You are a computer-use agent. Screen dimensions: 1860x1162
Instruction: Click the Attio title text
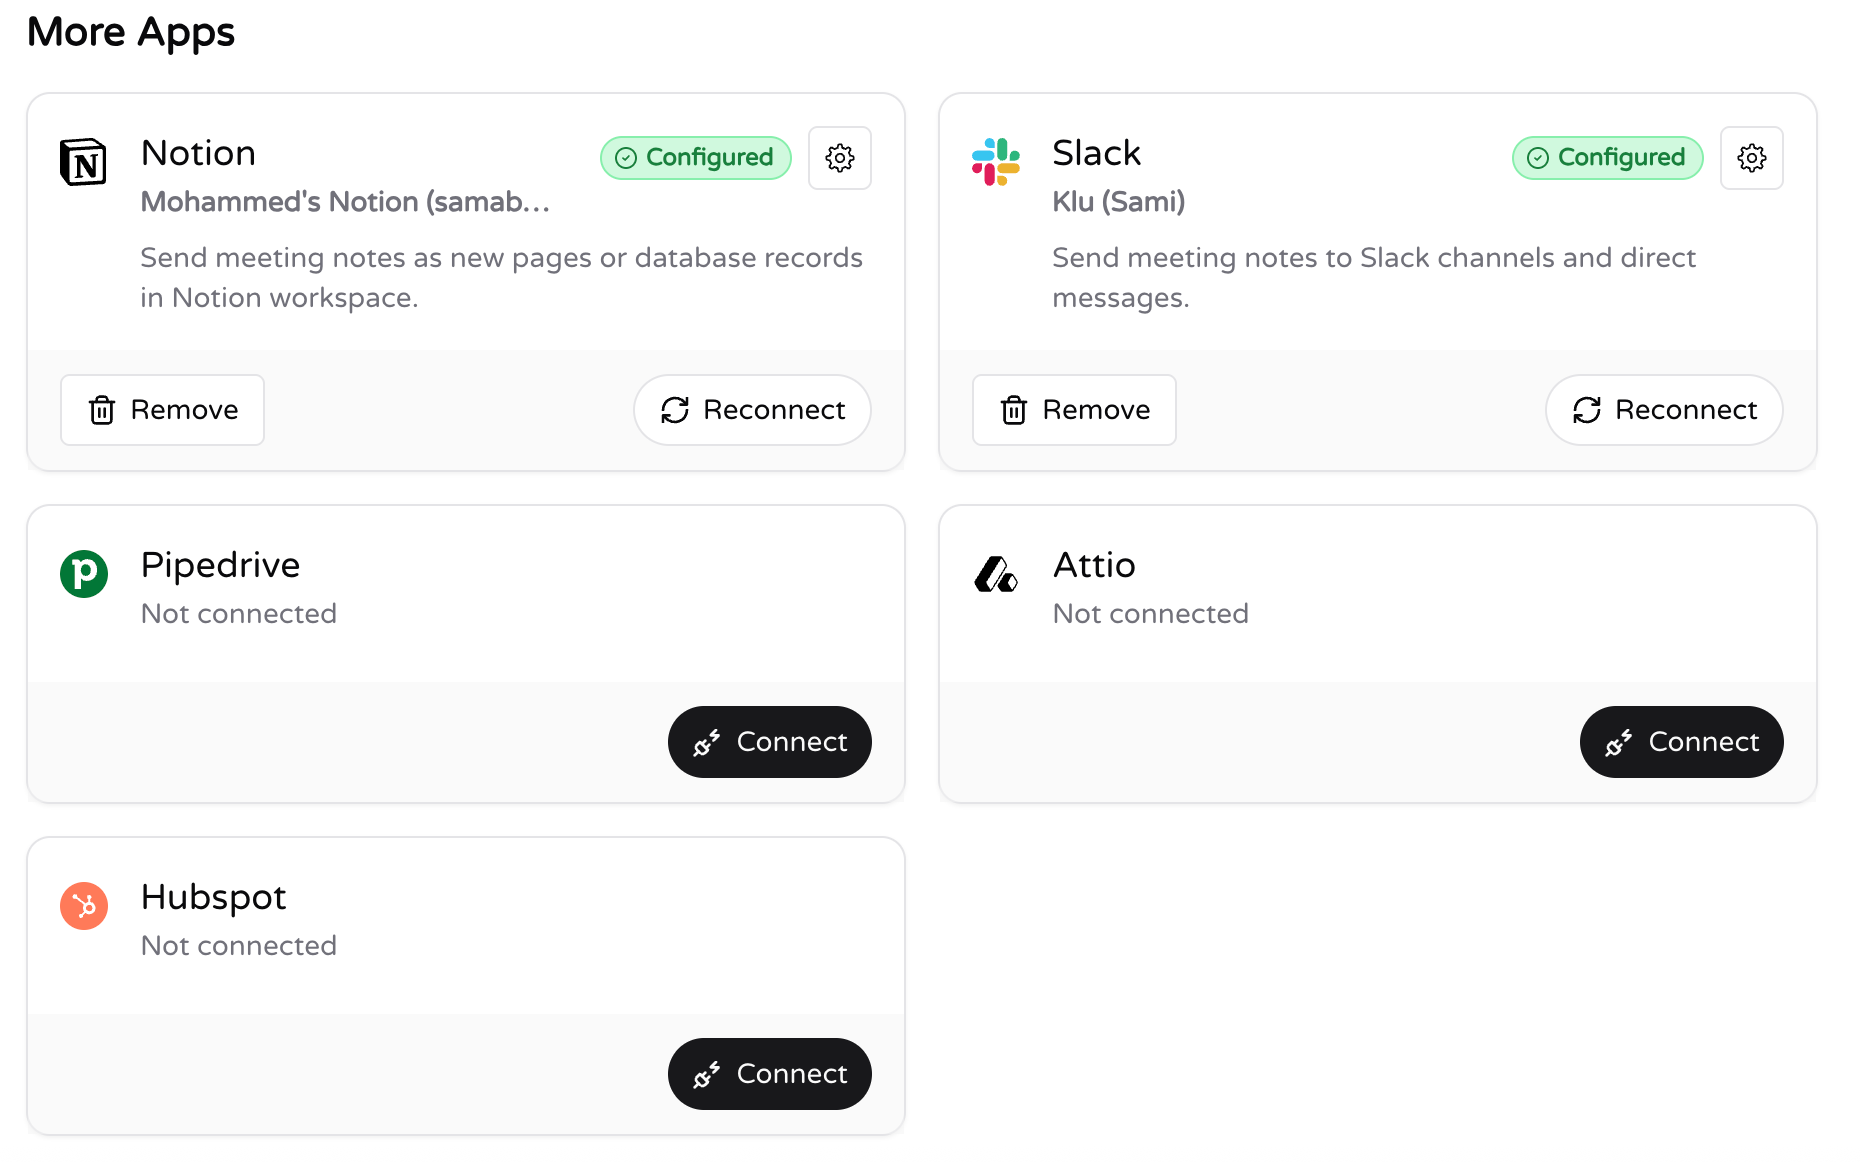coord(1094,565)
